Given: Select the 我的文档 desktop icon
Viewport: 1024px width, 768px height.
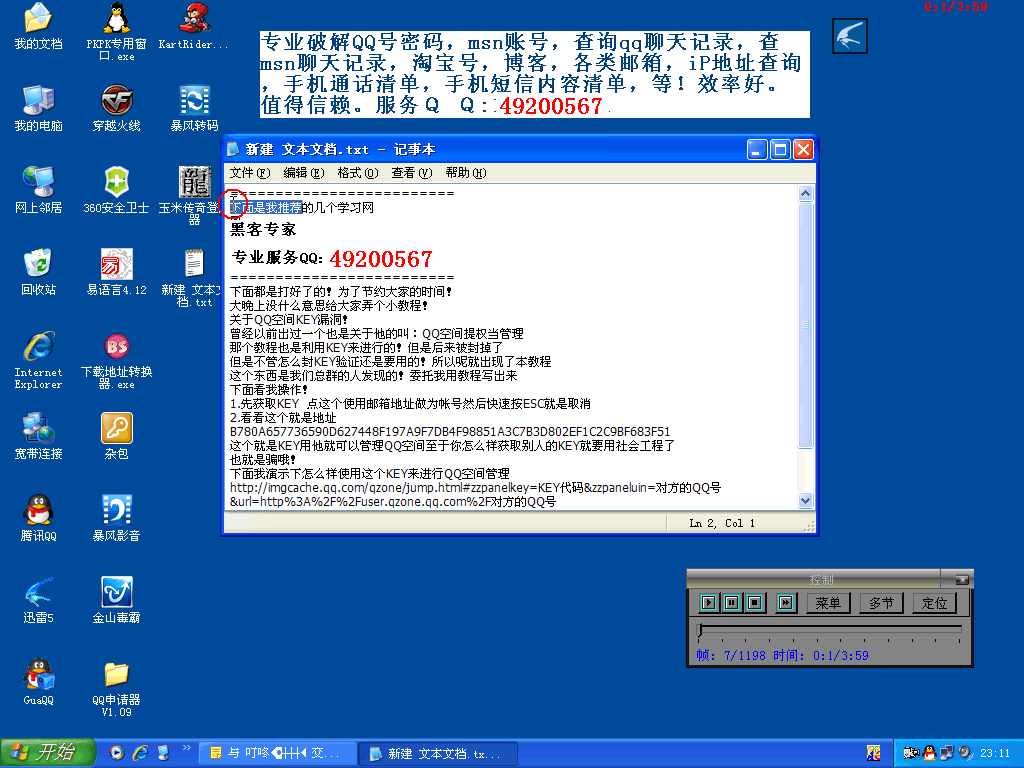Looking at the screenshot, I should point(38,26).
